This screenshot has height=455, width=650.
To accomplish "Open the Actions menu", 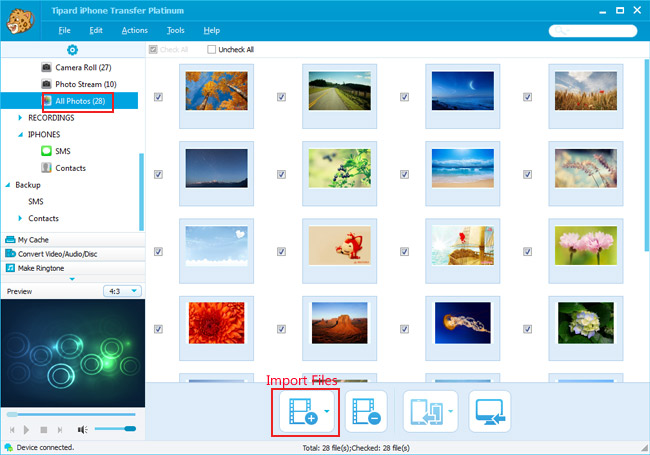I will 135,30.
